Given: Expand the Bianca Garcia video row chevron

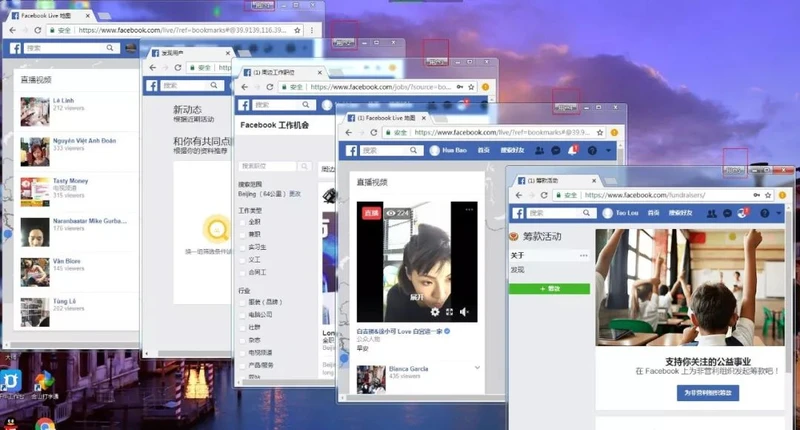Looking at the screenshot, I should click(477, 367).
